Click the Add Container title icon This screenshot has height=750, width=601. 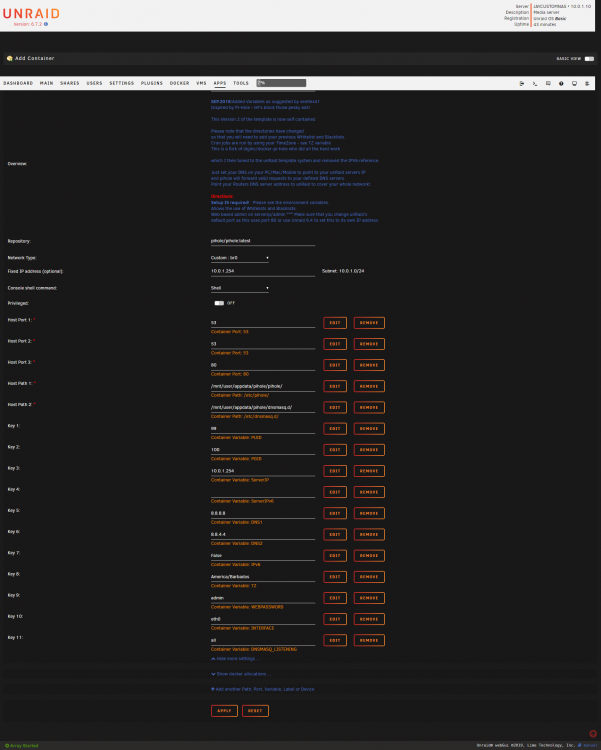(x=10, y=58)
